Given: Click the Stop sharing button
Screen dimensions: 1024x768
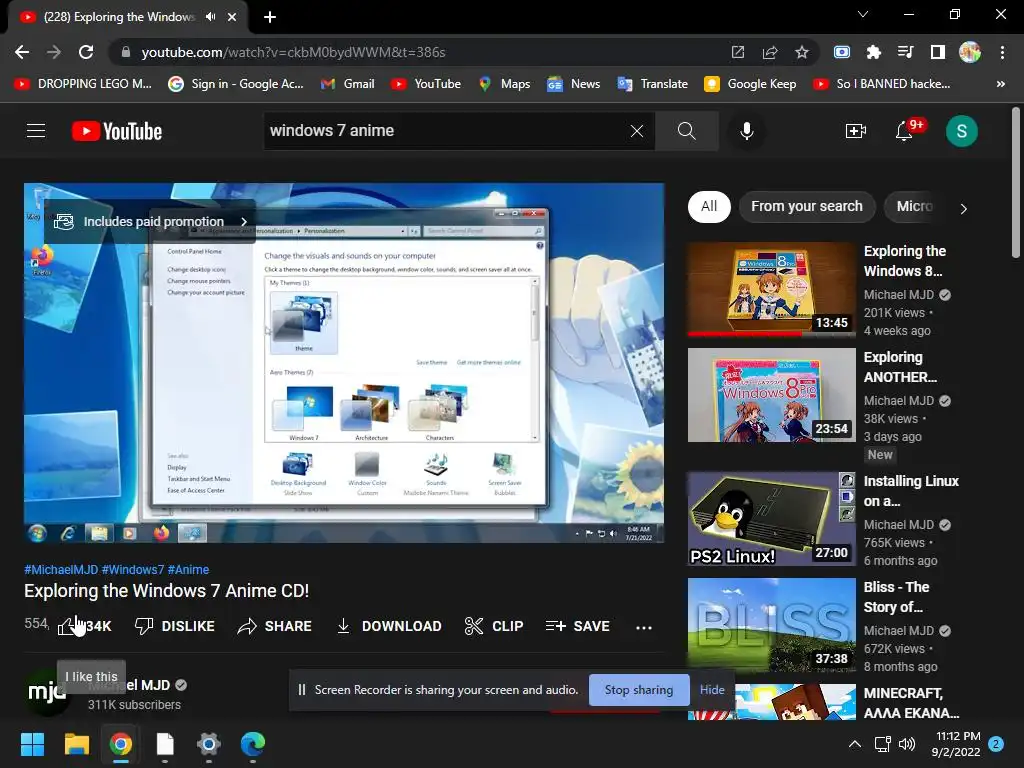Looking at the screenshot, I should [x=639, y=690].
